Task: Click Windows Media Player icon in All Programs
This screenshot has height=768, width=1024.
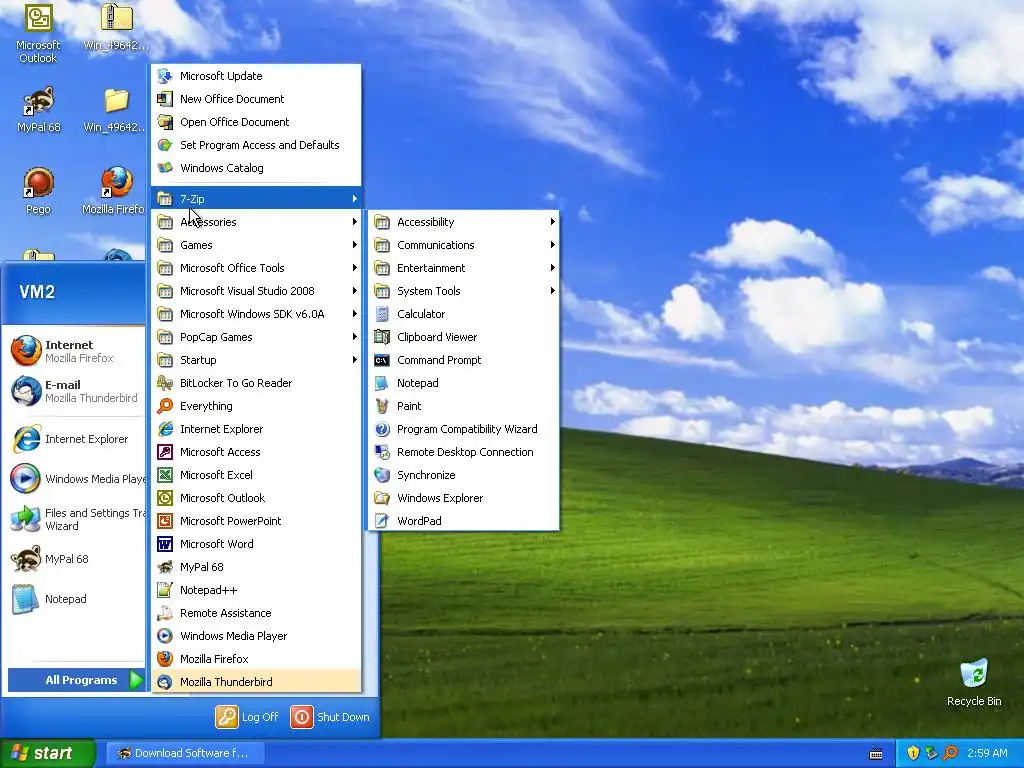Action: pos(165,635)
